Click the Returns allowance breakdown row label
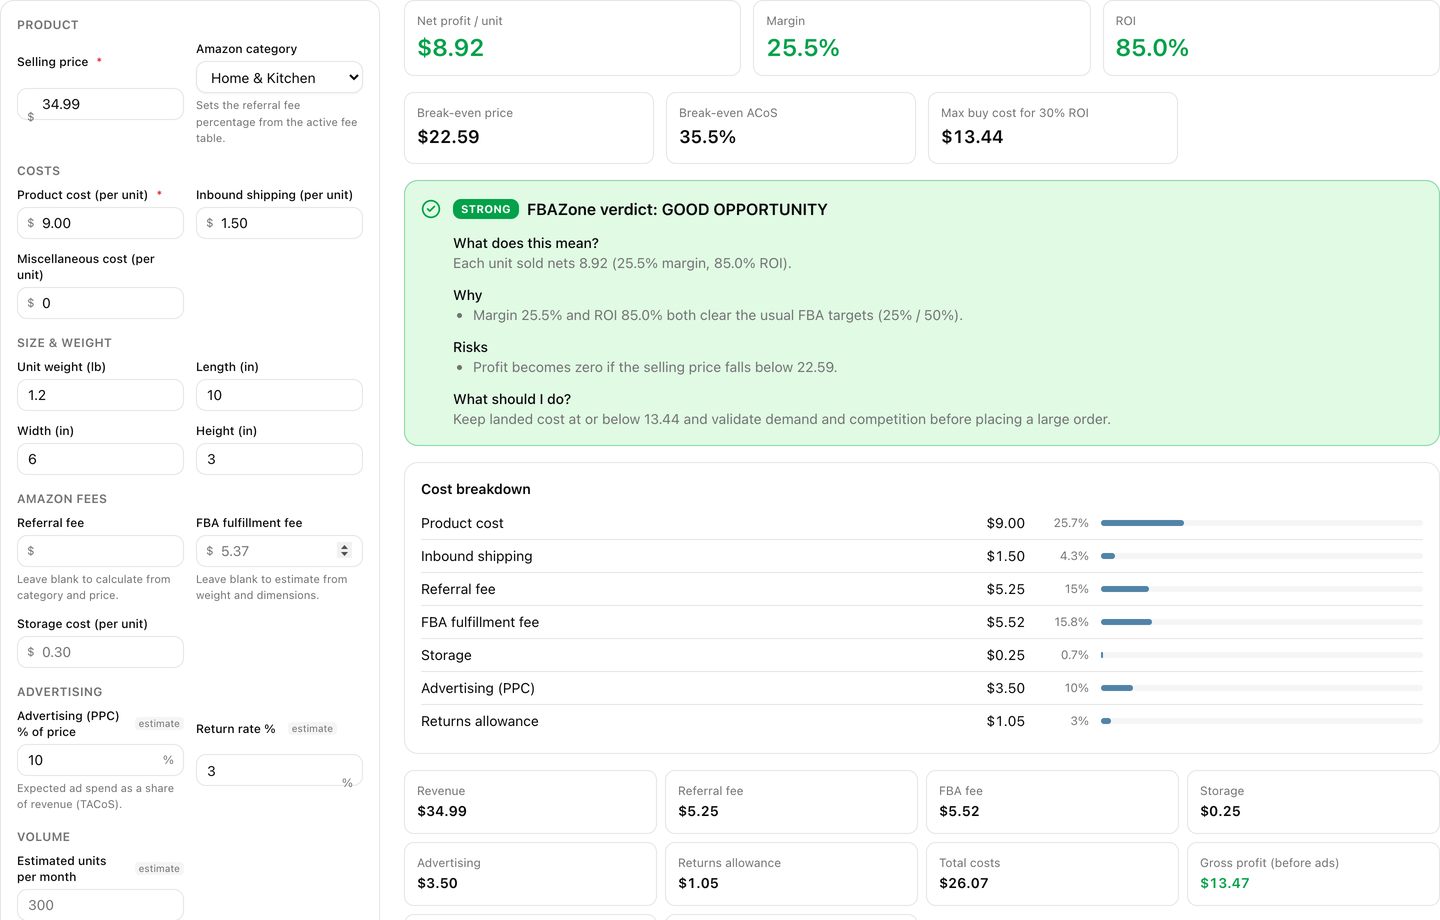1440x920 pixels. [x=480, y=721]
